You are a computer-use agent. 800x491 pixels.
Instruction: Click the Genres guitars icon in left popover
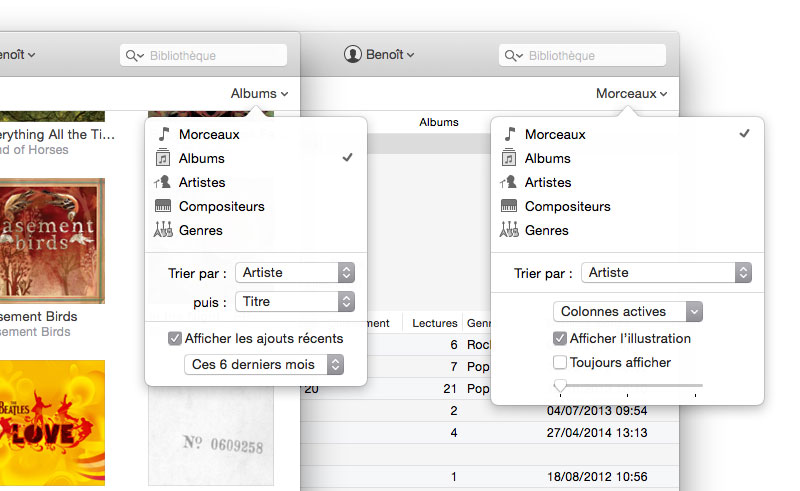click(x=163, y=230)
